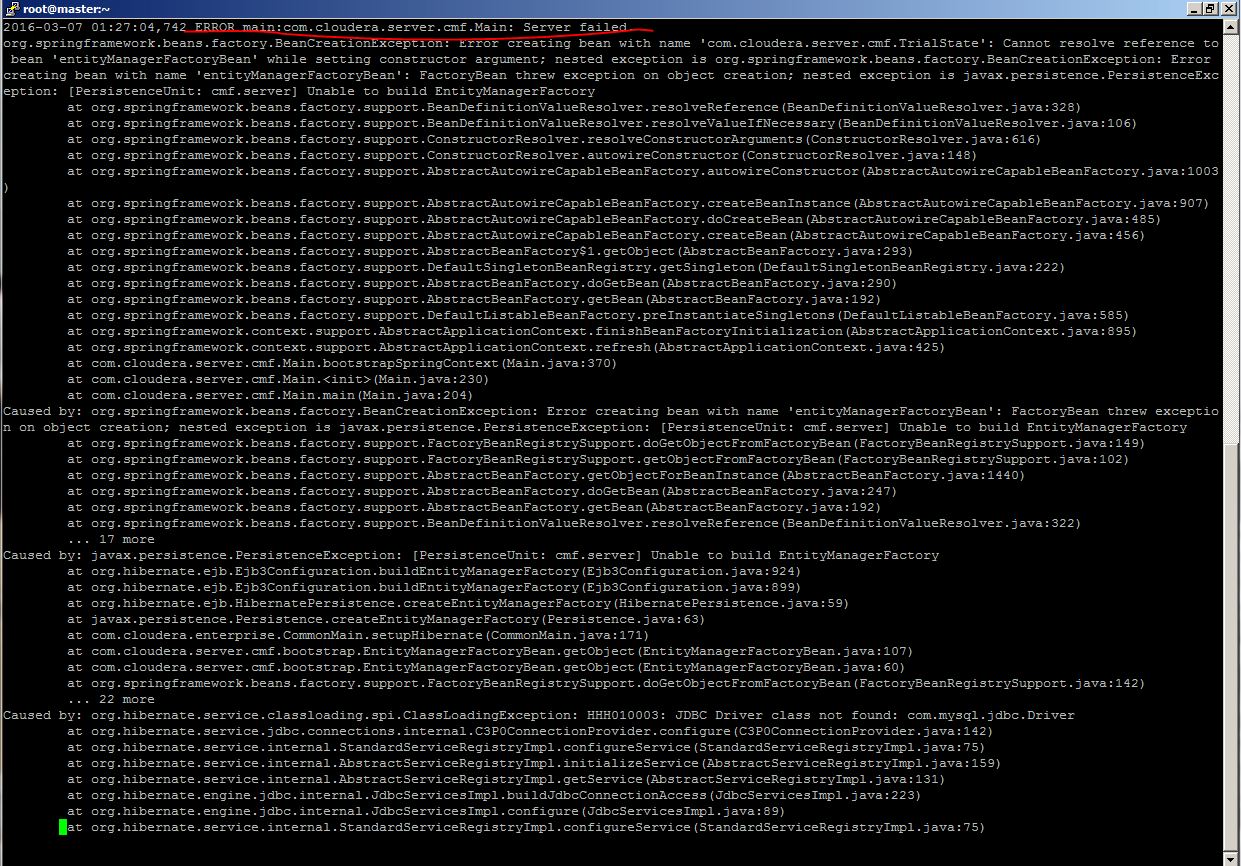Image resolution: width=1241 pixels, height=866 pixels.
Task: Click 'AbstractAutowireCapableBeanFactory.java:485' text
Action: tap(983, 219)
